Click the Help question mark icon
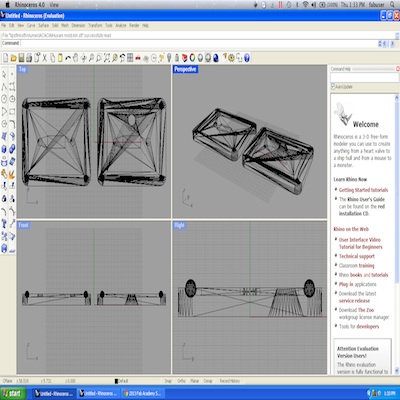 pos(247,58)
